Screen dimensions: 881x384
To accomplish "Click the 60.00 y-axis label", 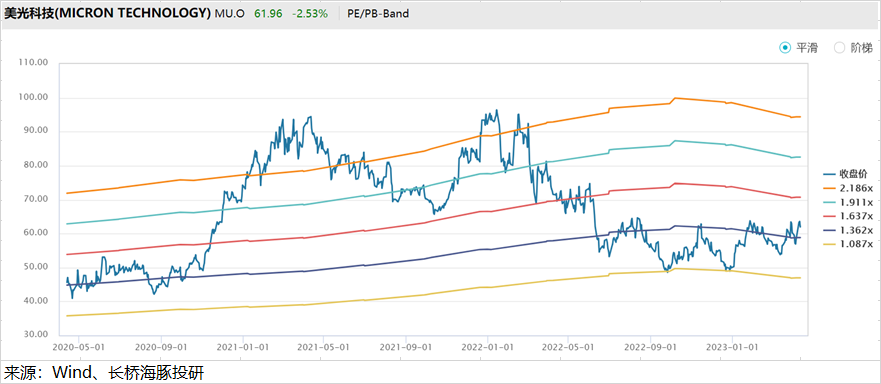I will coord(35,233).
